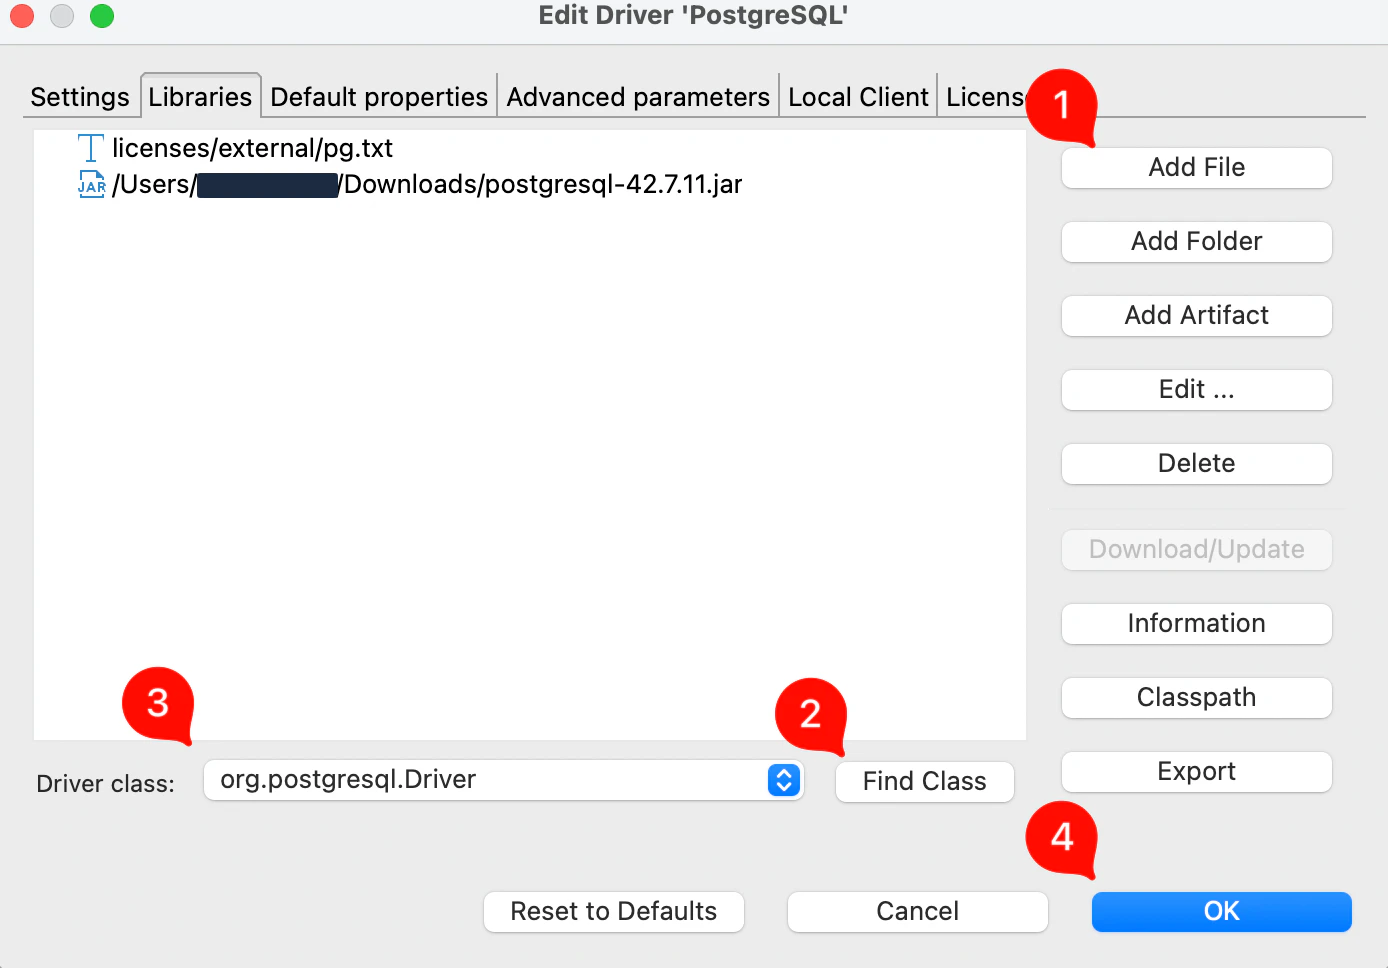The height and width of the screenshot is (968, 1388).
Task: Switch to the License tab
Action: pyautogui.click(x=985, y=97)
